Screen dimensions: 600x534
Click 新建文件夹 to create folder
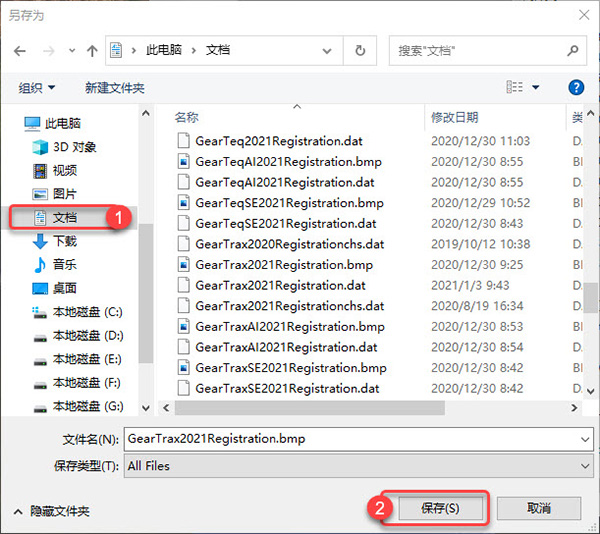pyautogui.click(x=114, y=88)
